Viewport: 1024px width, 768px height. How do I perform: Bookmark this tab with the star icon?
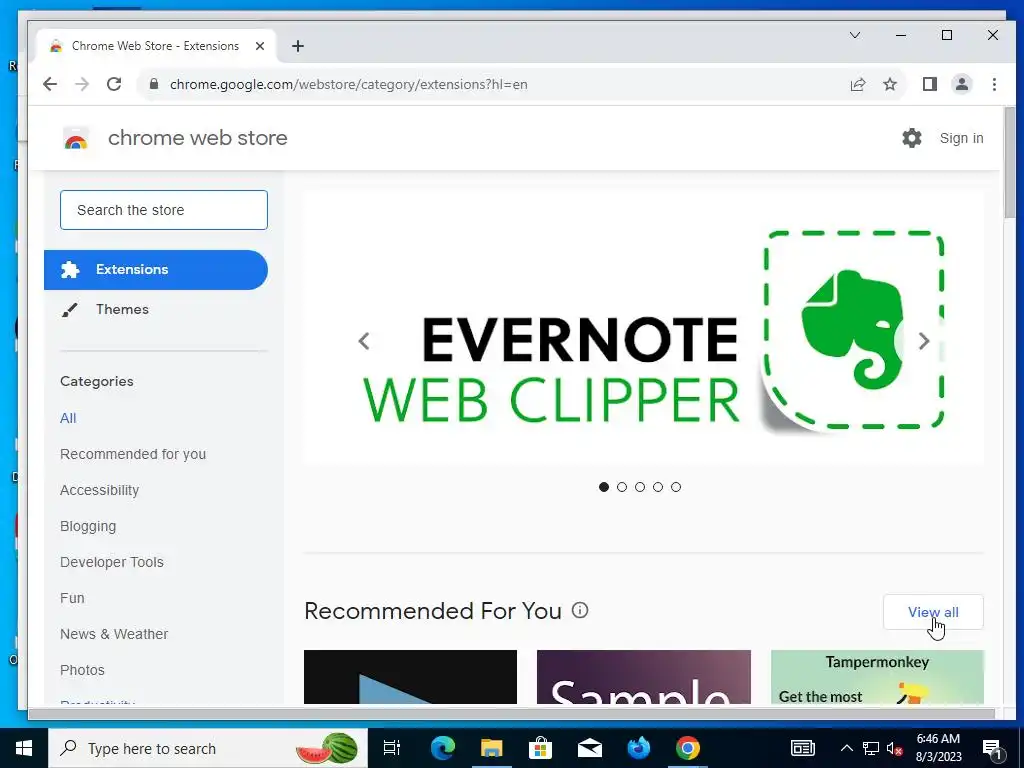tap(889, 84)
